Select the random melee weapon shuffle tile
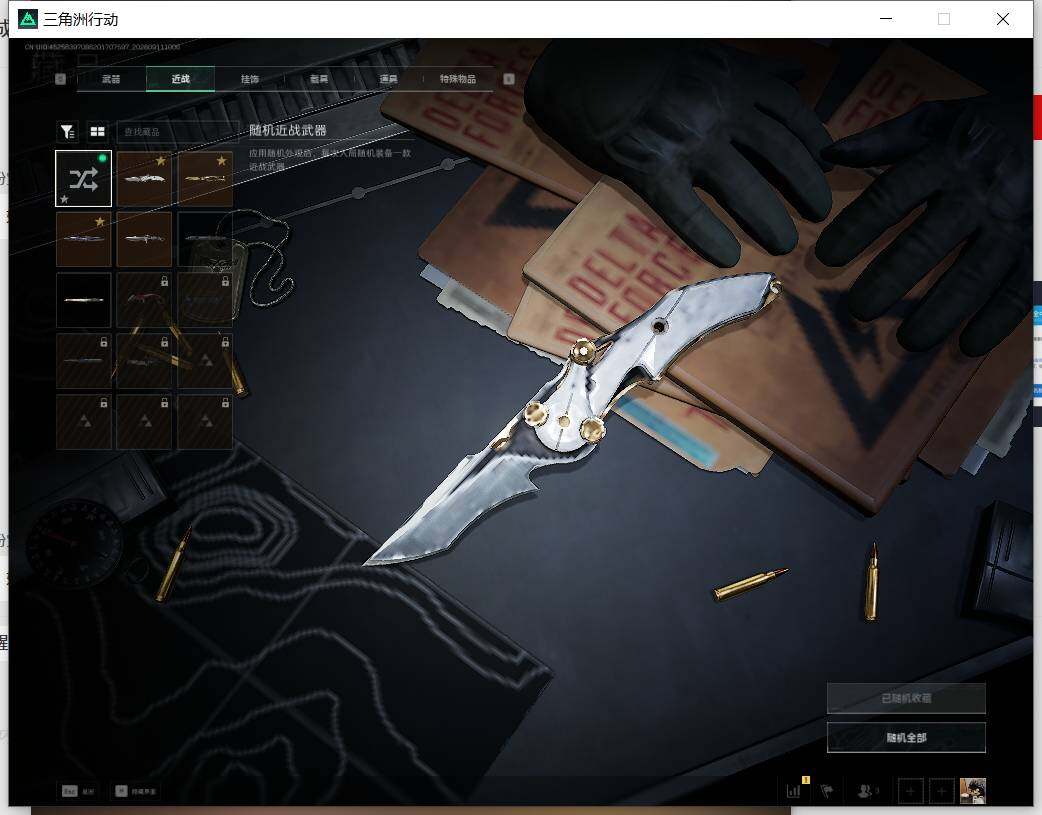 tap(84, 178)
